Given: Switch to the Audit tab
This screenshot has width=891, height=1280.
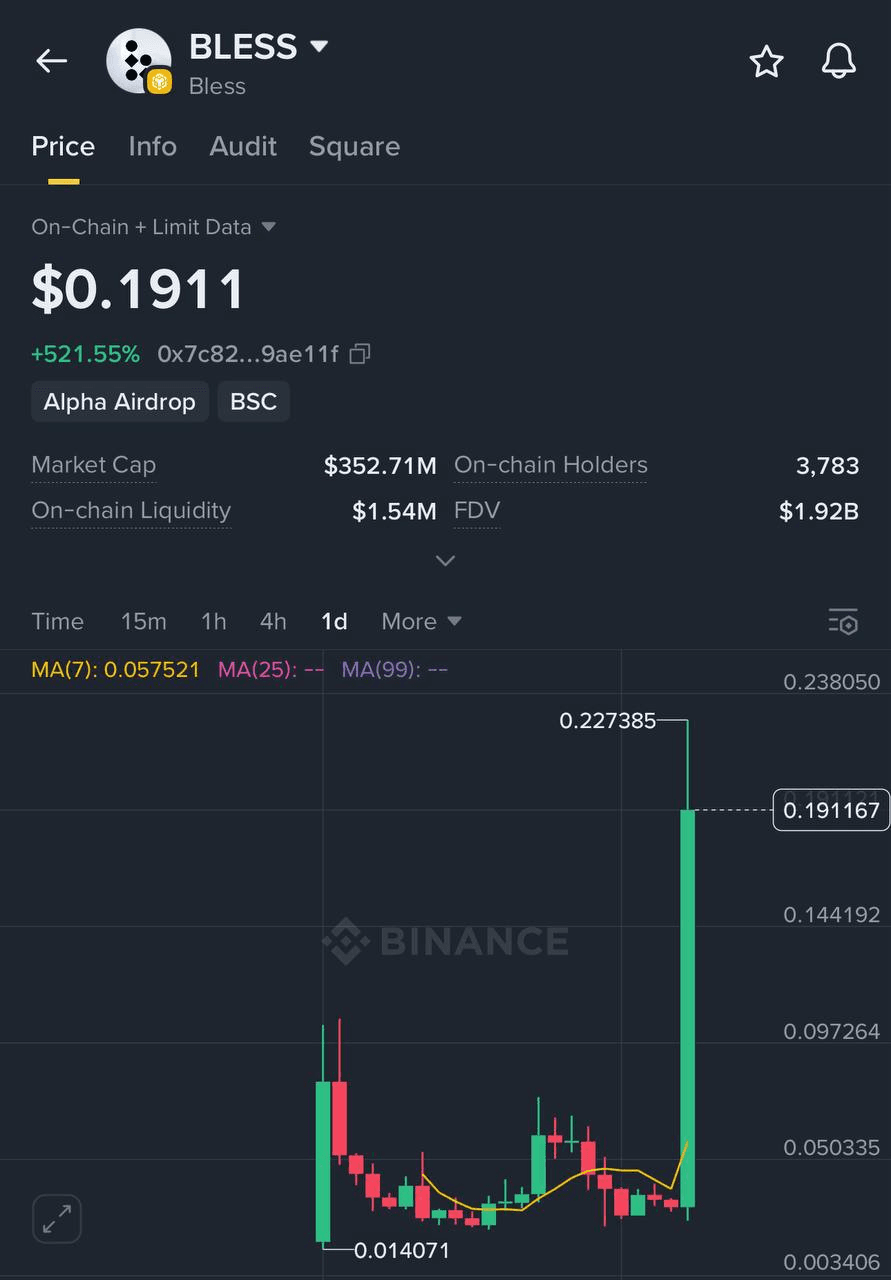Looking at the screenshot, I should click(x=243, y=146).
